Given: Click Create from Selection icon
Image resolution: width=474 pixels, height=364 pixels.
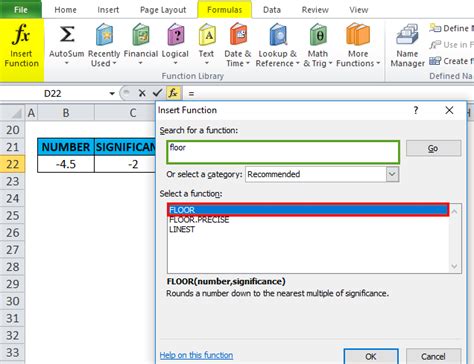Looking at the screenshot, I should pyautogui.click(x=435, y=61).
